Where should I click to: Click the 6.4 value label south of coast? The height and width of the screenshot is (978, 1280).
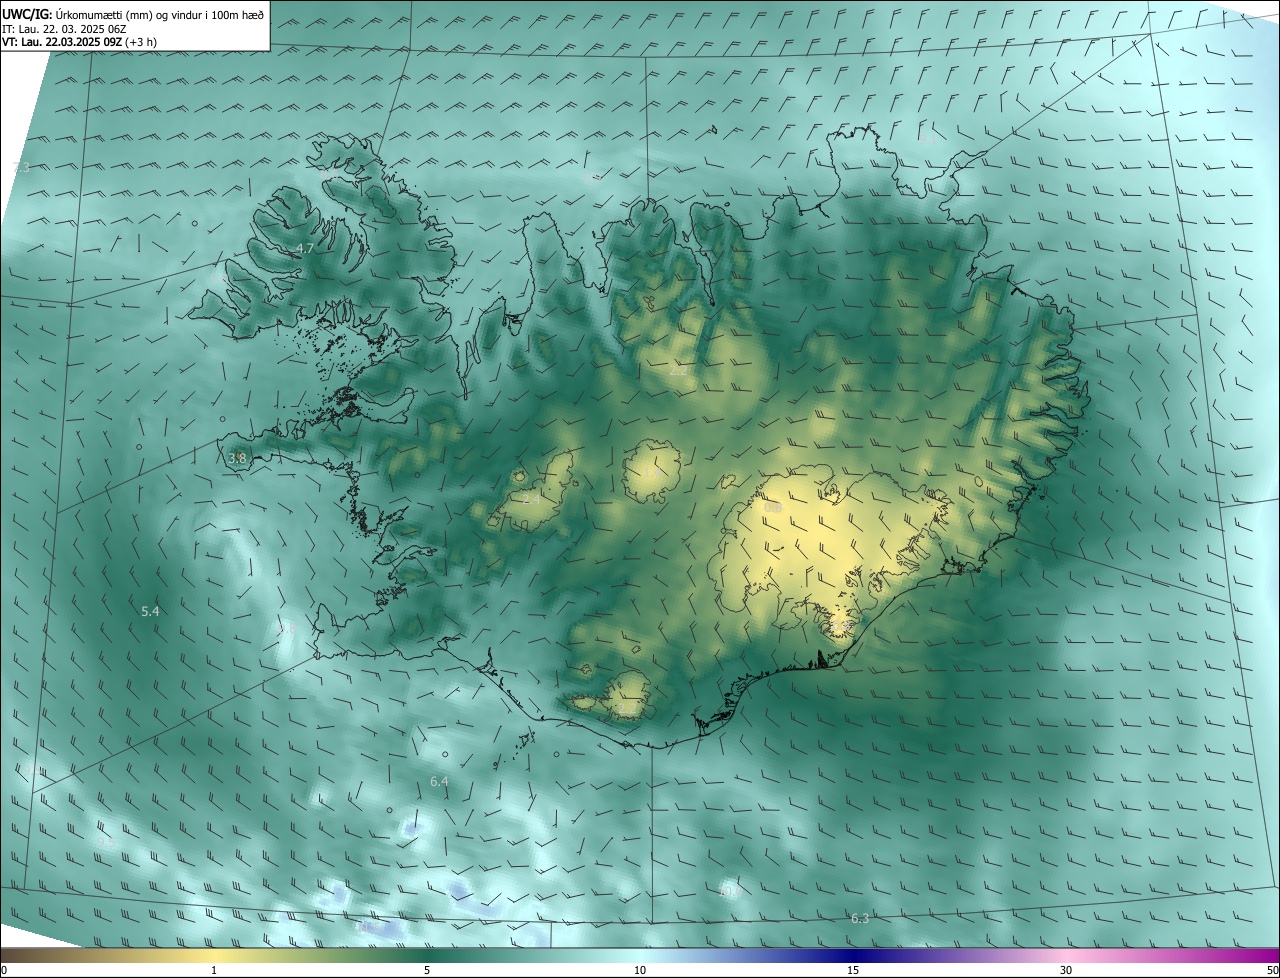click(439, 781)
